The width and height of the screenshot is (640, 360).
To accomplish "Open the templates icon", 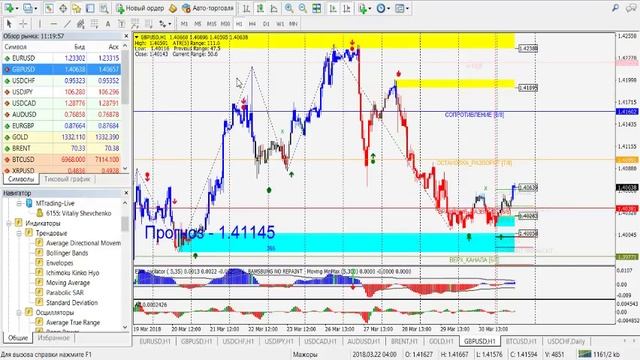I will click(x=400, y=8).
